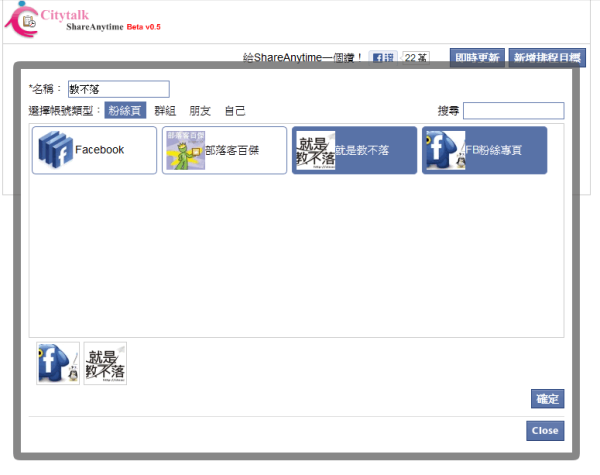The image size is (600, 475).
Task: Click the FB粉絲專頁 card blue mascot icon
Action: point(446,150)
